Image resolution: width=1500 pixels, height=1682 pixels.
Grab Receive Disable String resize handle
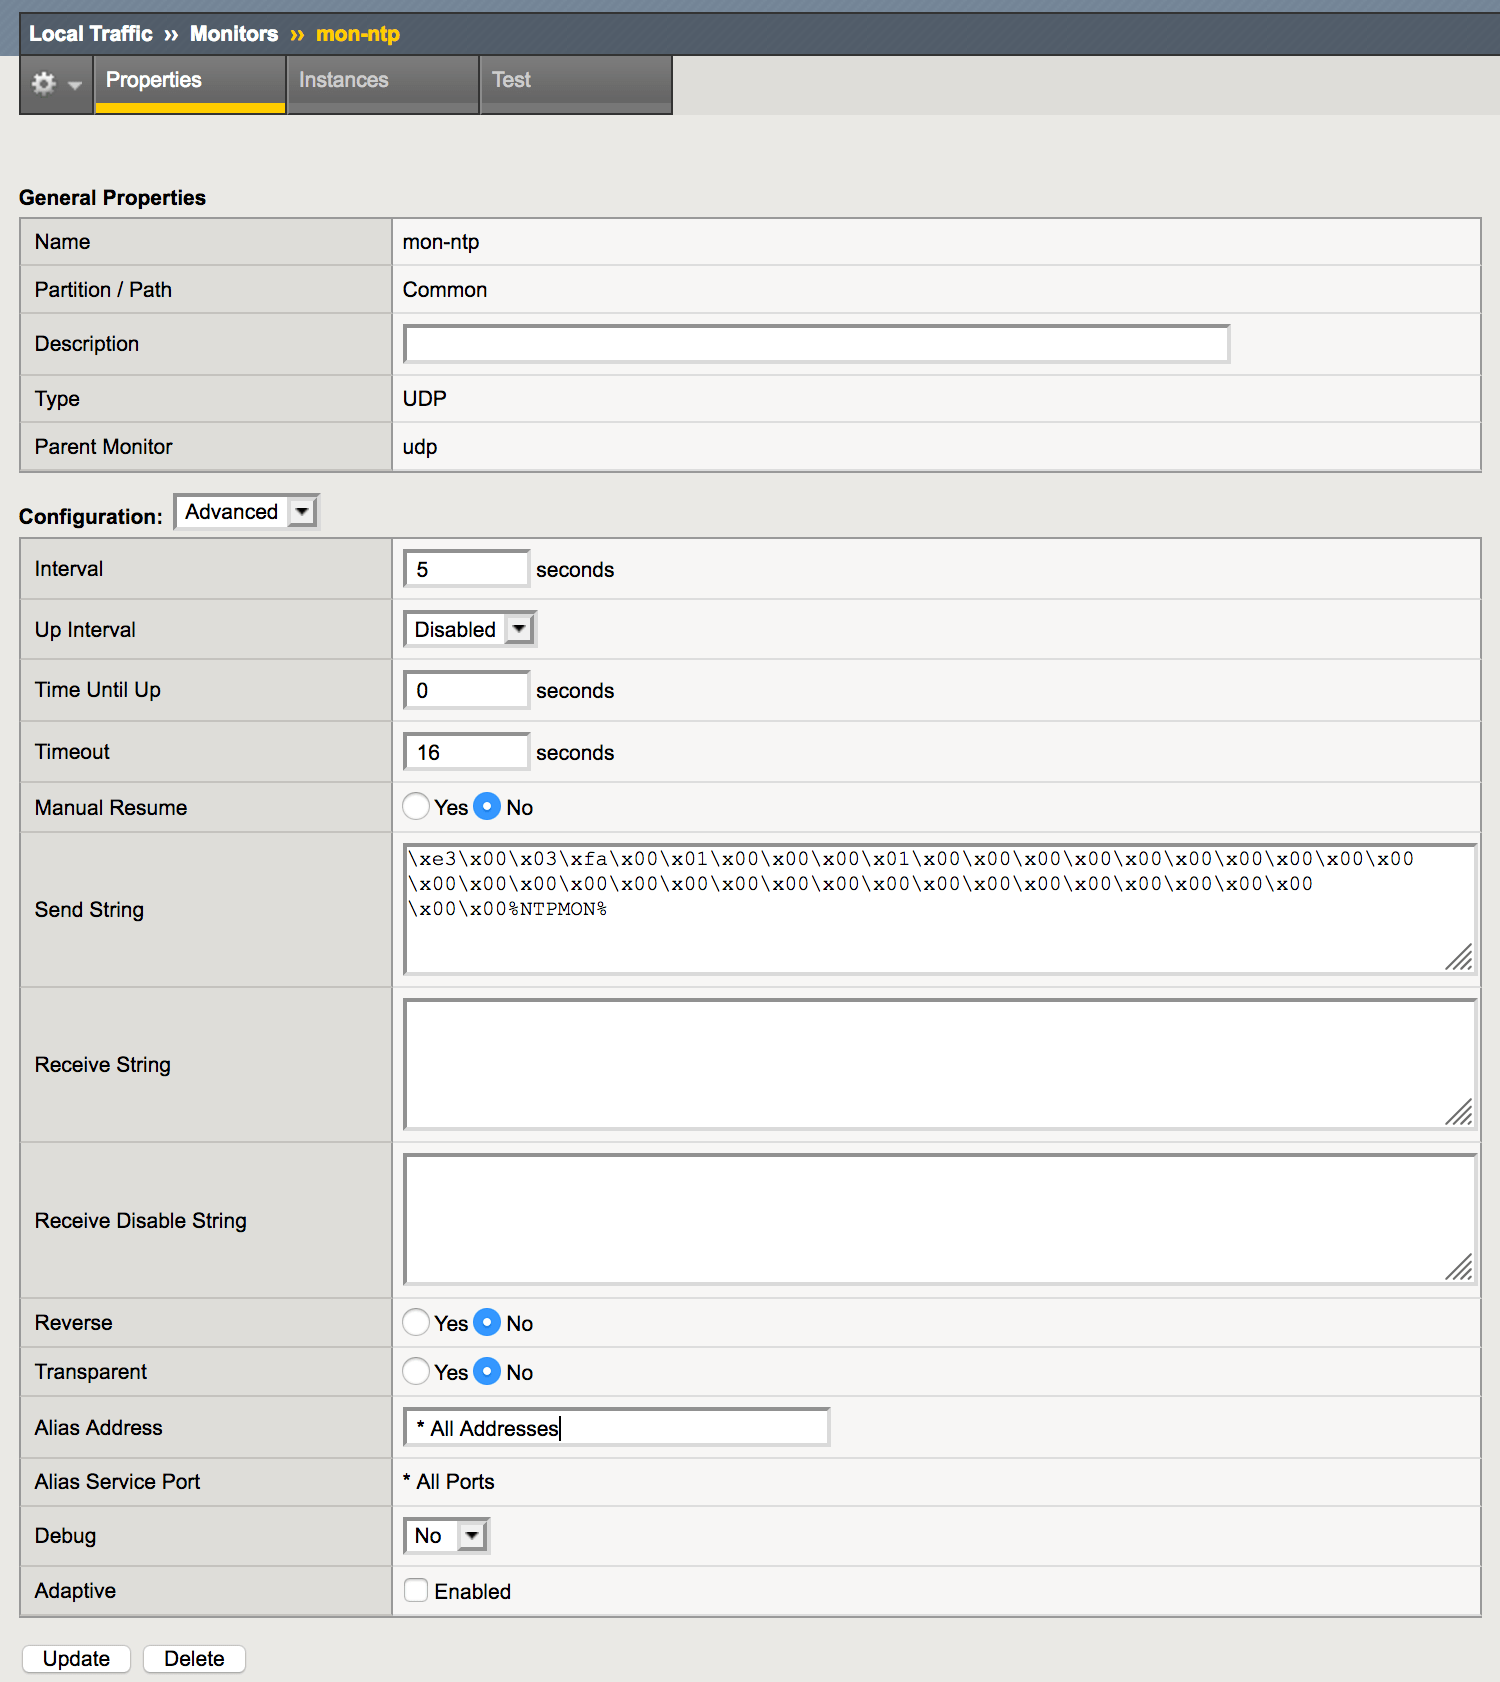1460,1268
